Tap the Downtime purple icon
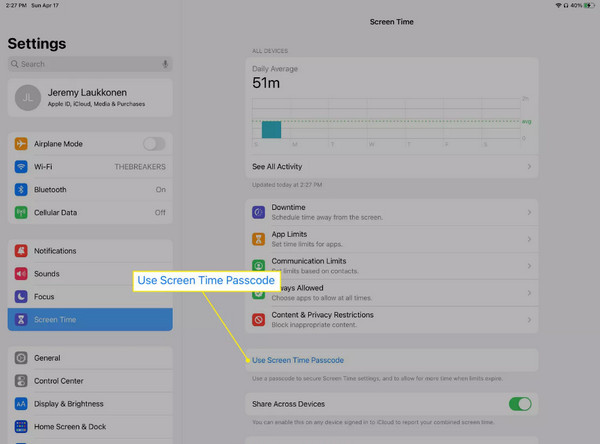Screen dimensions: 600x444 click(x=259, y=212)
